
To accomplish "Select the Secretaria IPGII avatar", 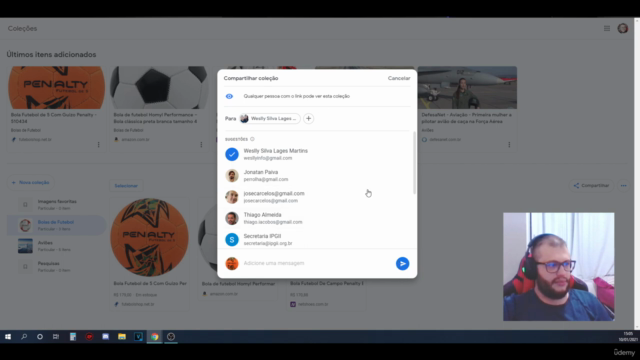I will point(232,240).
